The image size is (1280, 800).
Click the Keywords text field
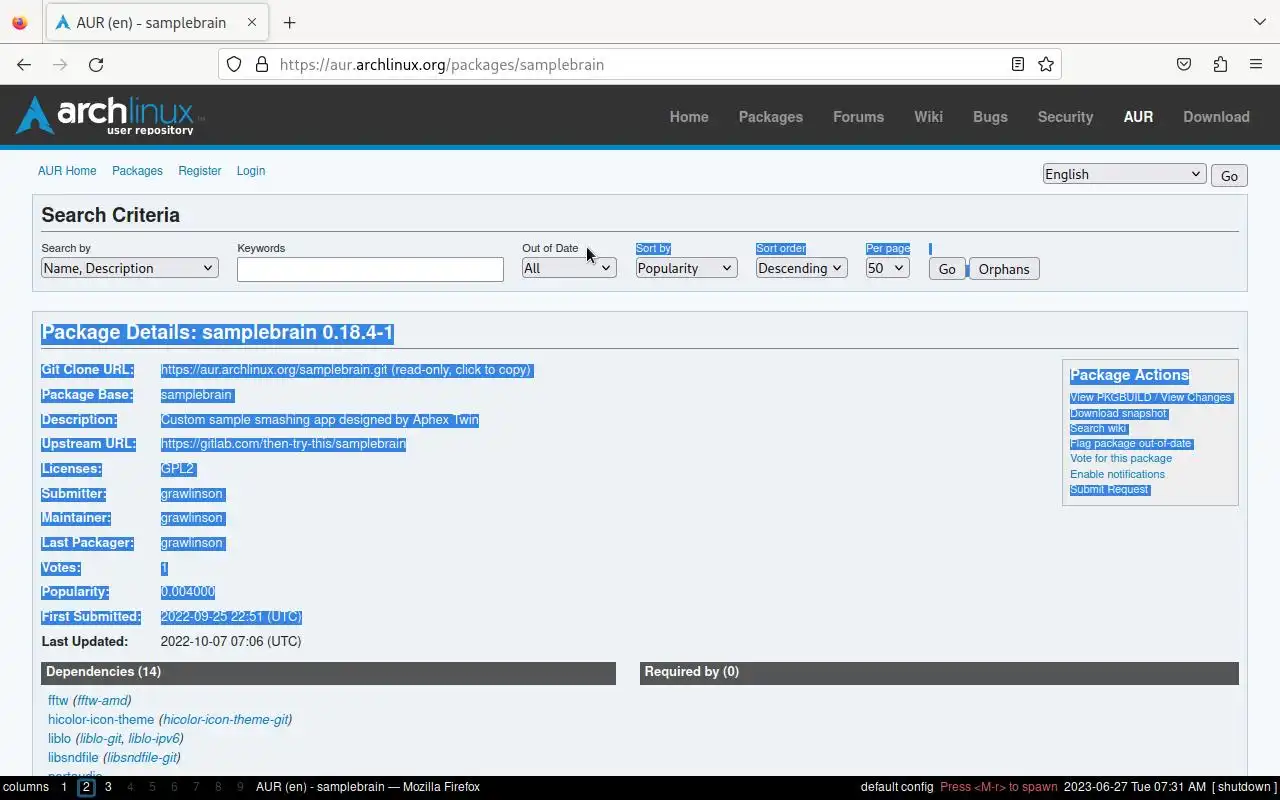click(x=370, y=269)
